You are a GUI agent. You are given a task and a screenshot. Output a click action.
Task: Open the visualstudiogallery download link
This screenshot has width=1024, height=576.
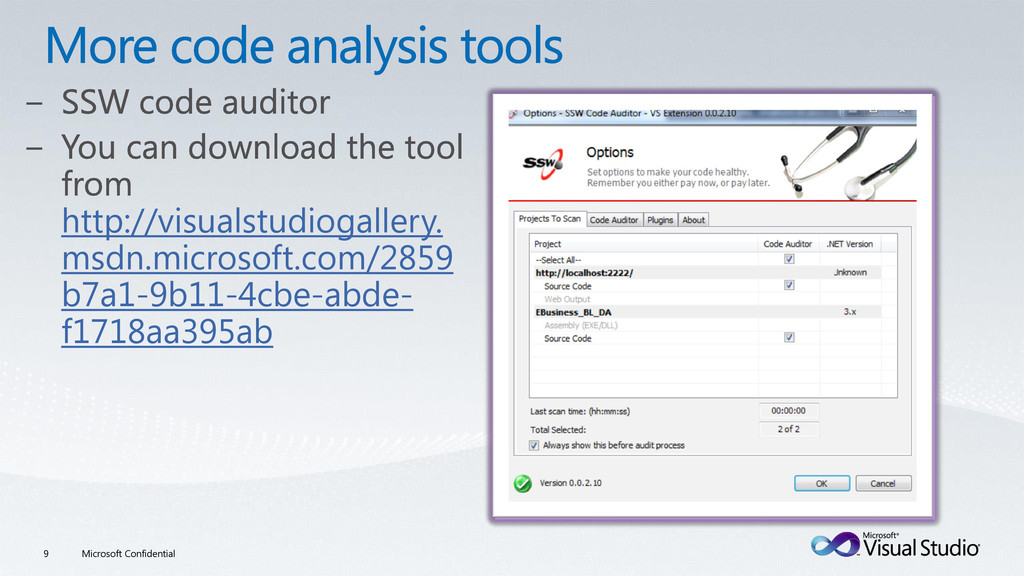[257, 276]
